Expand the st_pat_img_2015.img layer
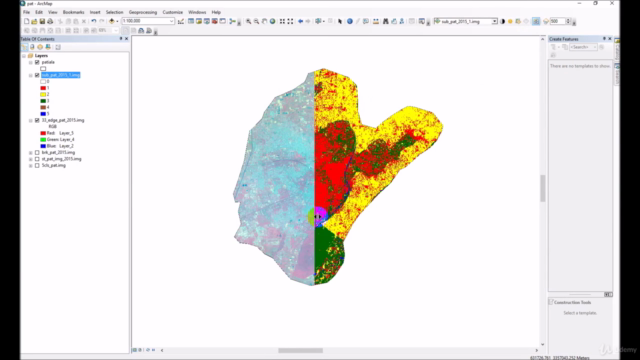Viewport: 640px width, 360px height. click(x=31, y=159)
